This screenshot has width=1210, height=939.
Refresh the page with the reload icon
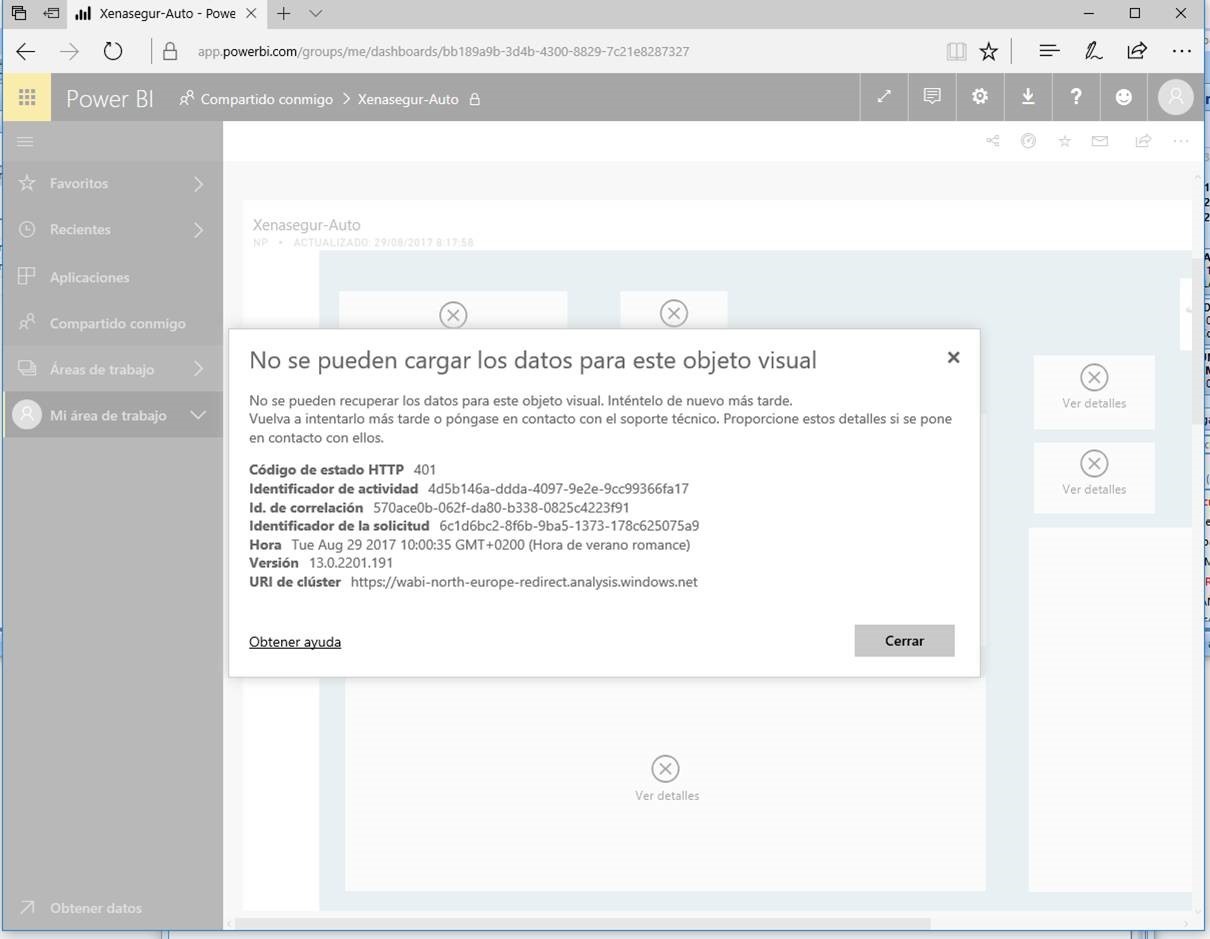coord(113,51)
